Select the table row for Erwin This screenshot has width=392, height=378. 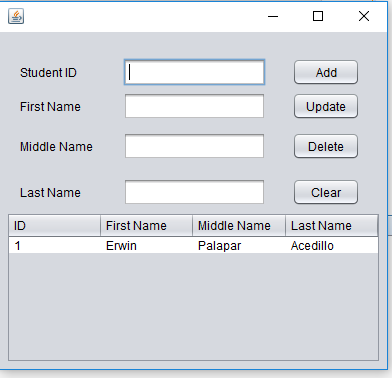pos(193,246)
